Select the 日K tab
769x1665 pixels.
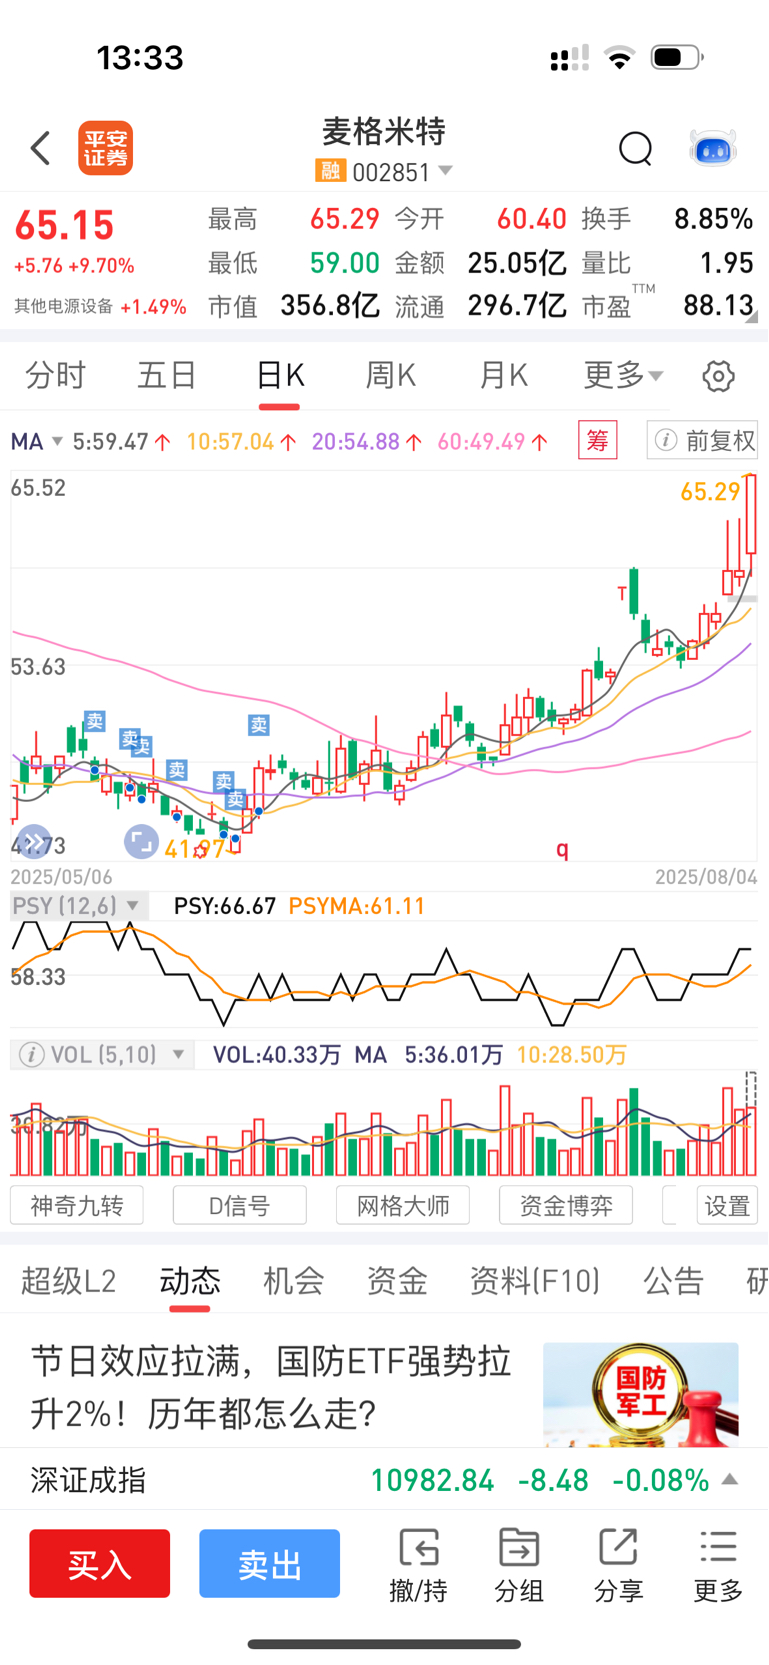click(280, 376)
